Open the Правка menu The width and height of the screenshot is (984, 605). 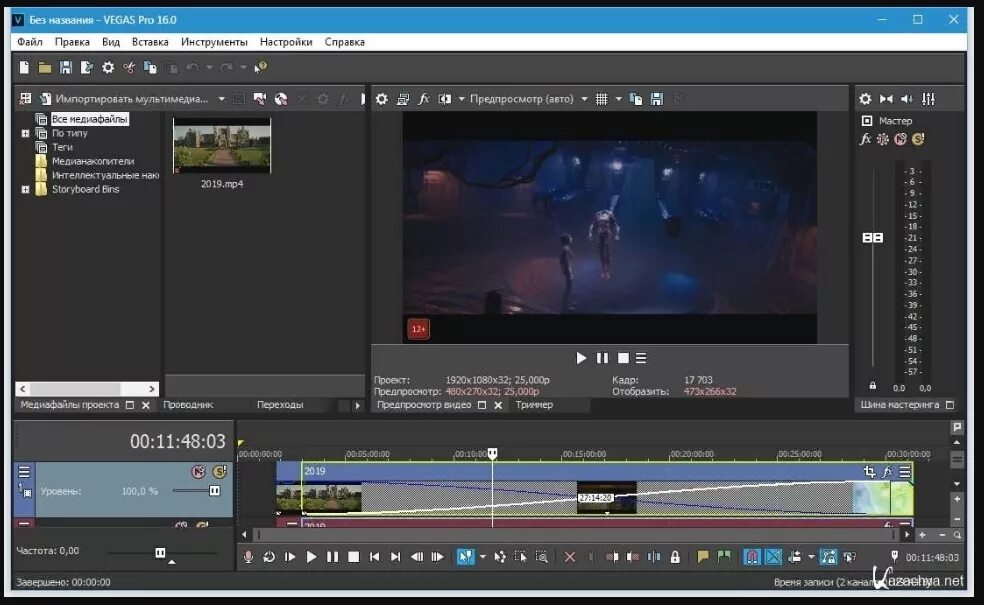[x=72, y=42]
